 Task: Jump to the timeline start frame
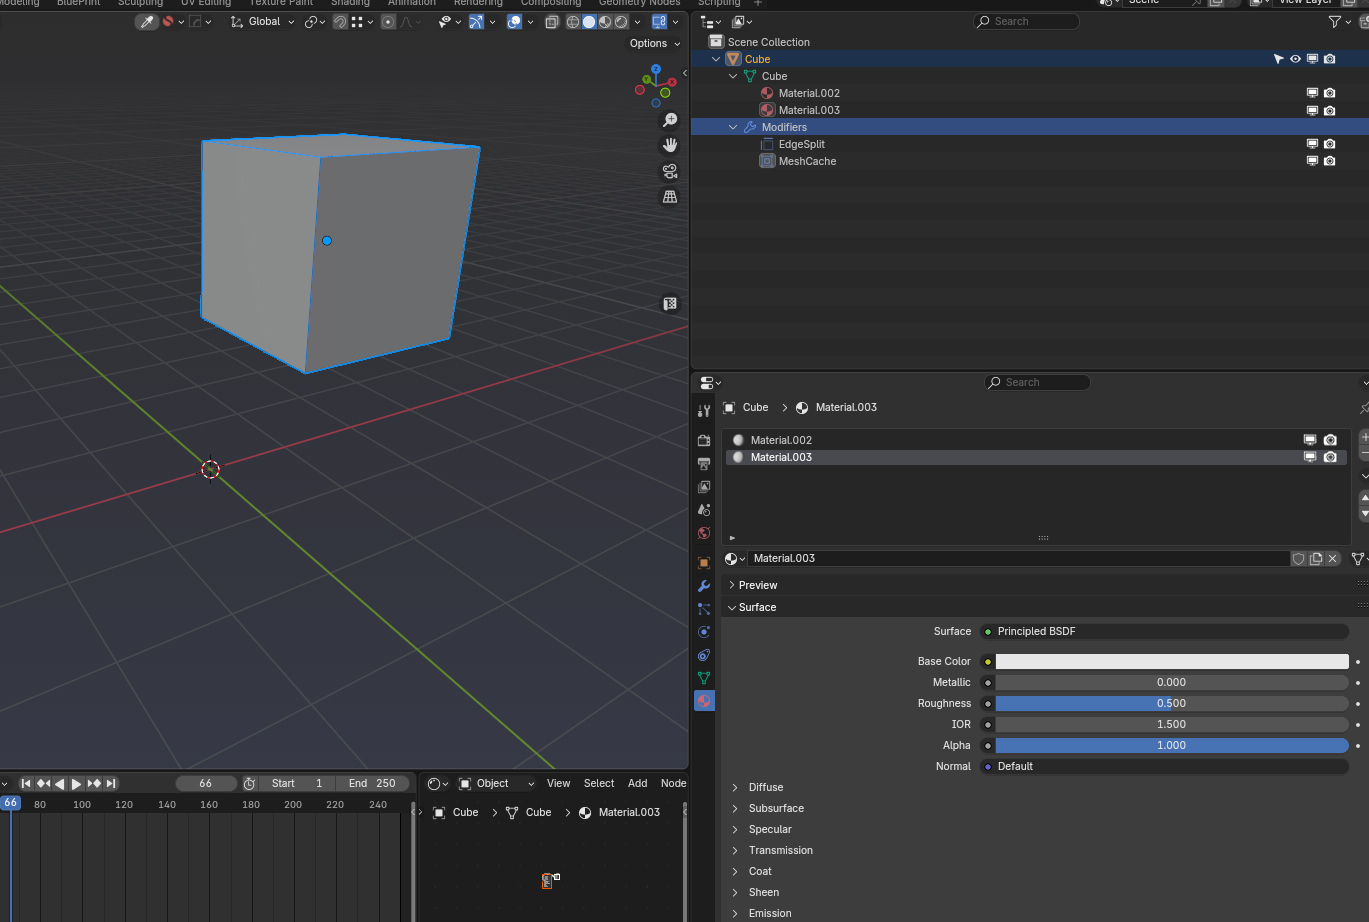click(26, 784)
